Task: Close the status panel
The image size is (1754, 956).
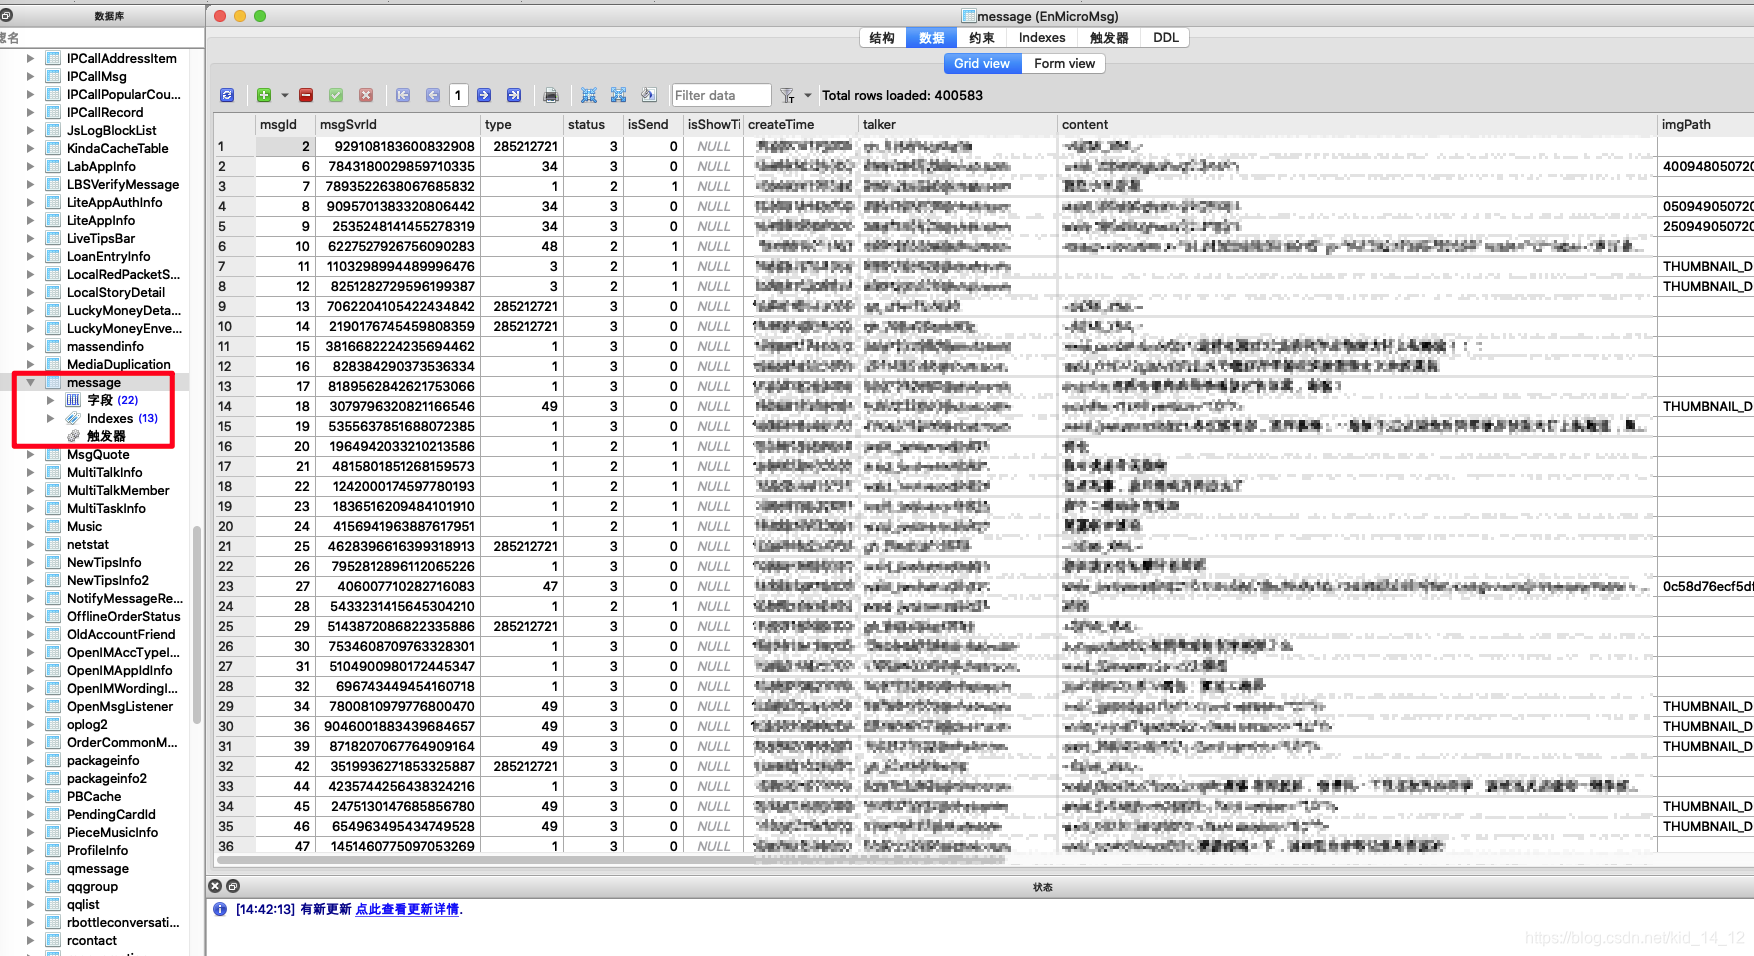Action: pos(215,886)
